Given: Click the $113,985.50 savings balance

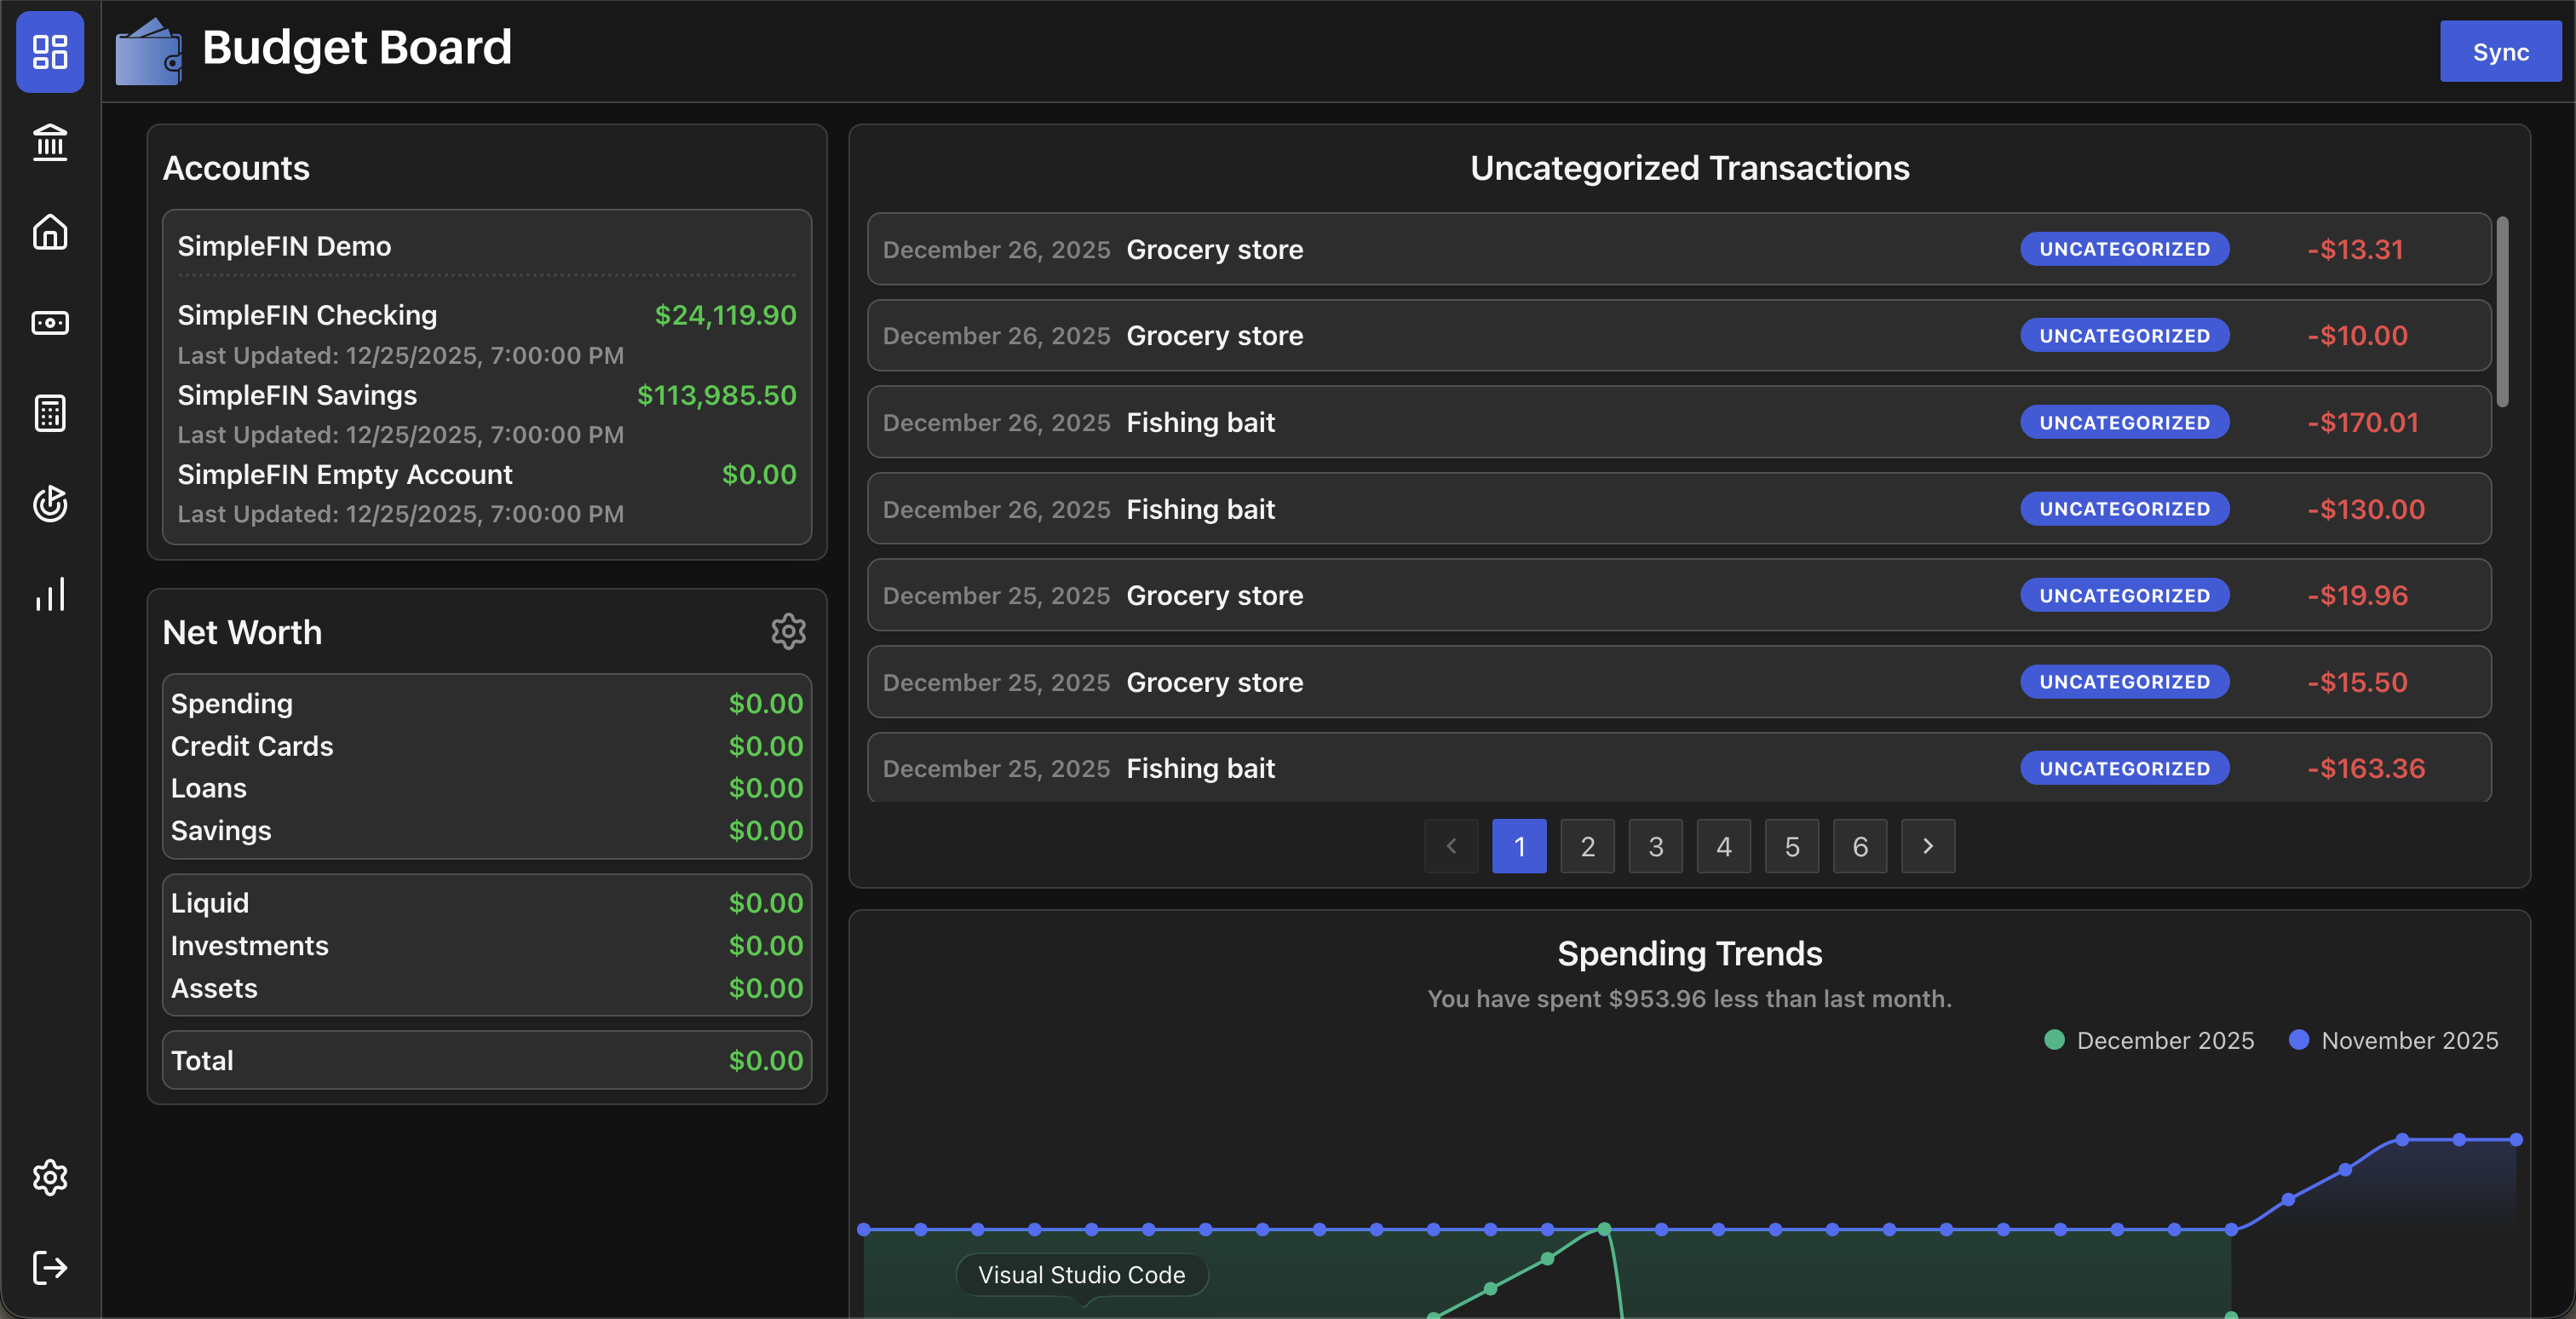Looking at the screenshot, I should pos(717,395).
